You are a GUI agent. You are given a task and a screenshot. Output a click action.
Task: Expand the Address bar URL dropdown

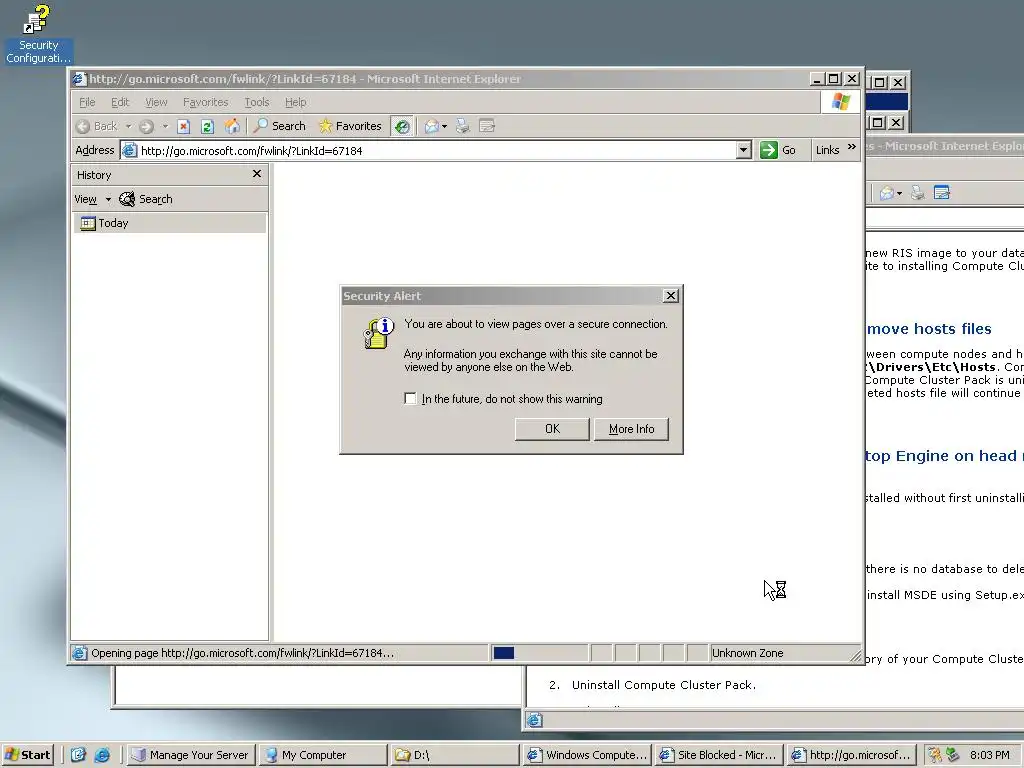click(743, 150)
